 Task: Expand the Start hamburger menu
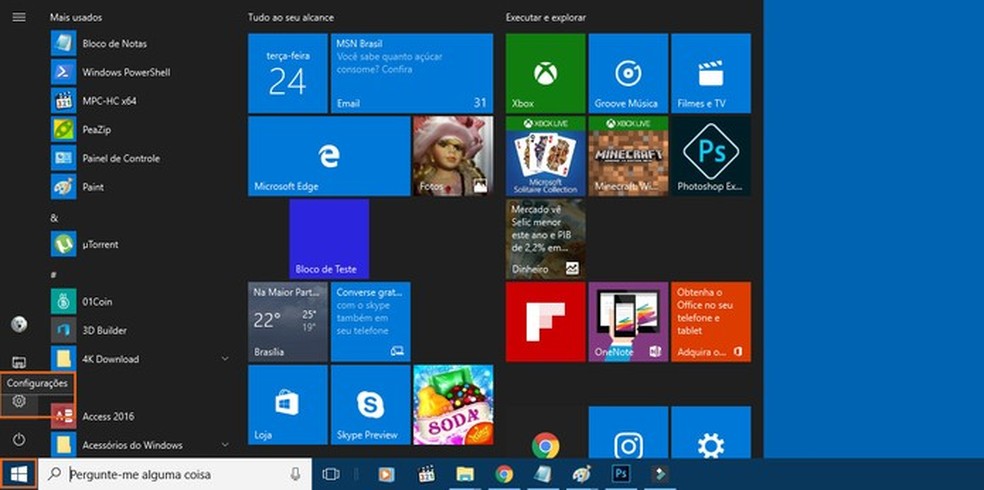(x=19, y=18)
